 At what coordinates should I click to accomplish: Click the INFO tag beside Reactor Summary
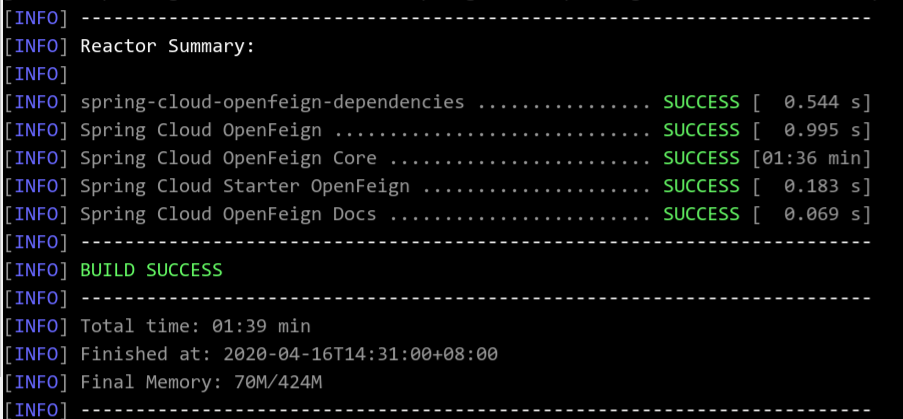[x=36, y=46]
